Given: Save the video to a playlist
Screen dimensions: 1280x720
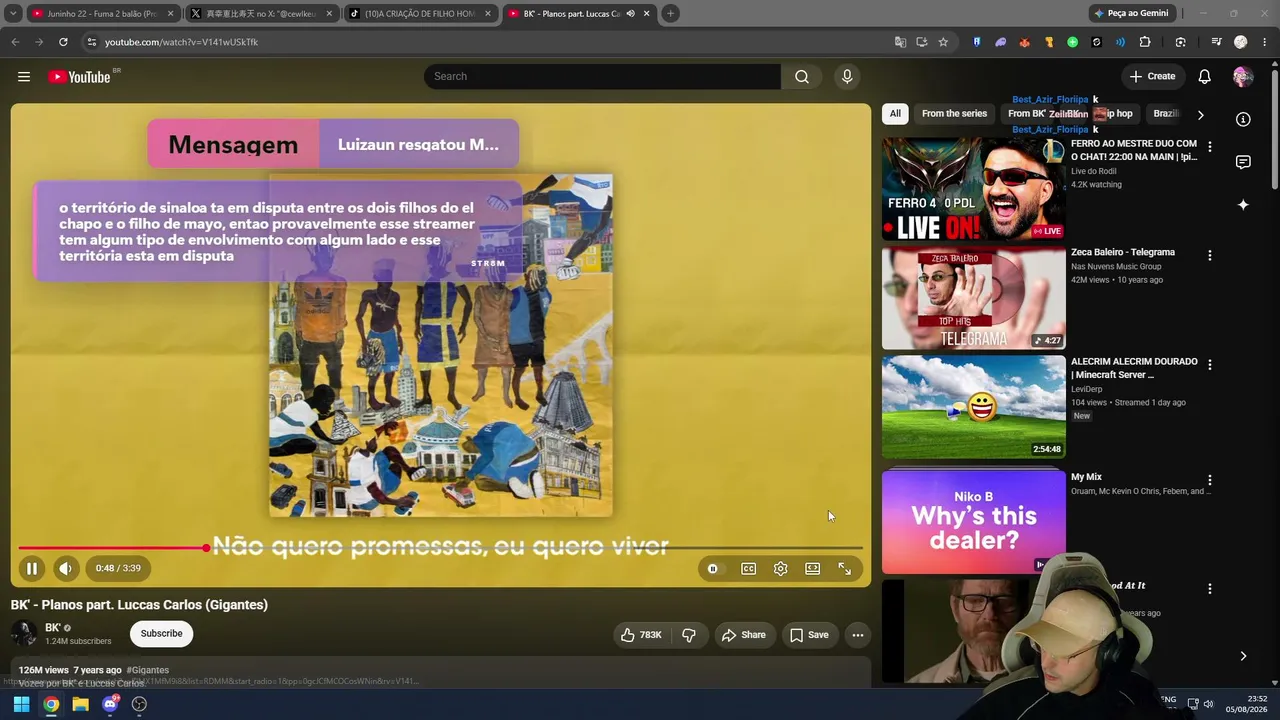Looking at the screenshot, I should tap(809, 635).
